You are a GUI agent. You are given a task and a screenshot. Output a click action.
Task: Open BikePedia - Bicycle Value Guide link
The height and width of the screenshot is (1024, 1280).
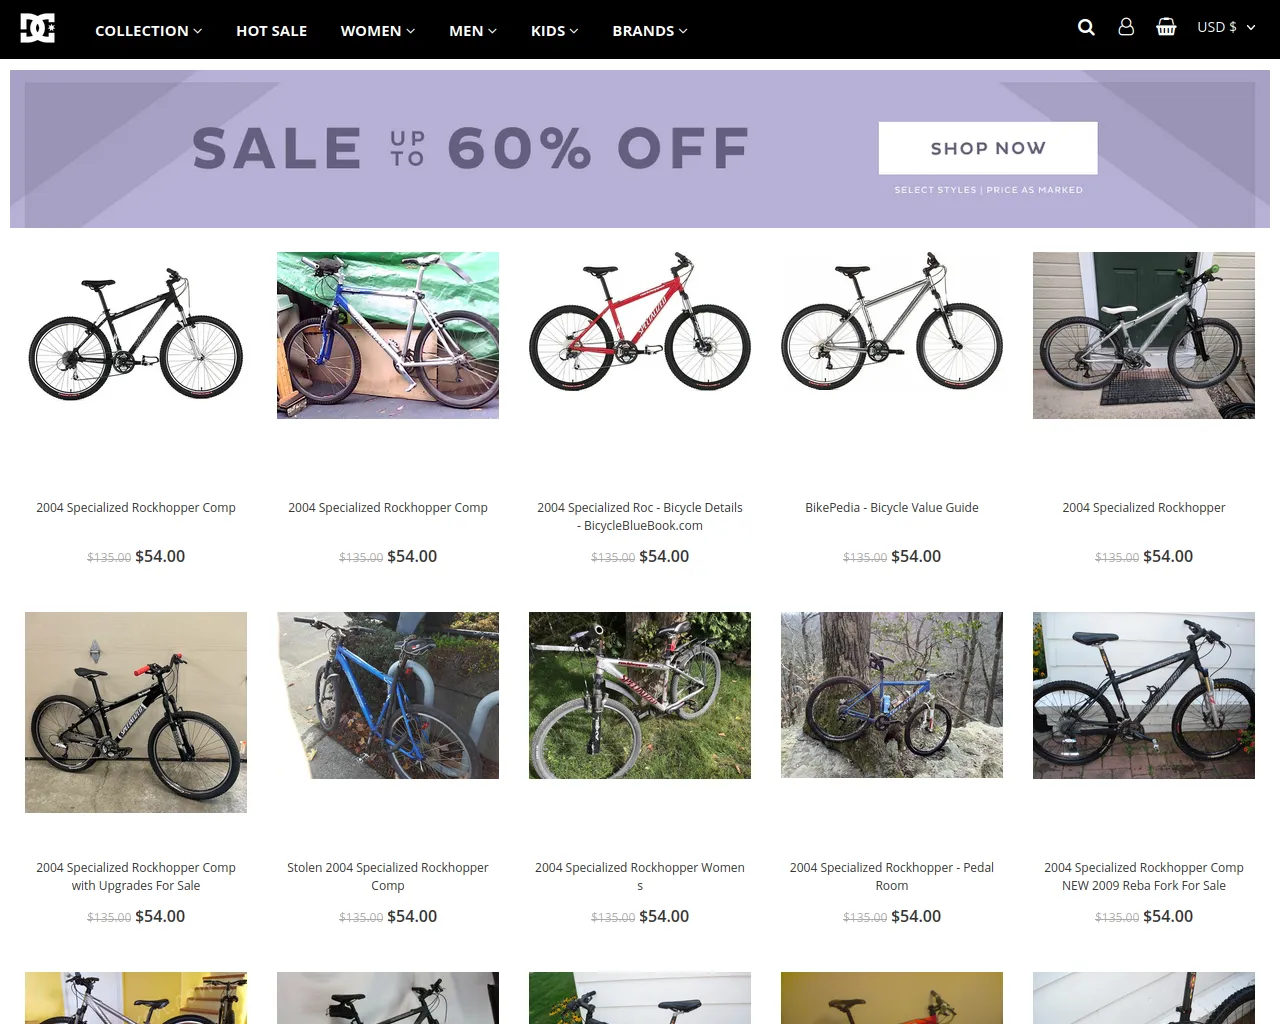pos(892,508)
